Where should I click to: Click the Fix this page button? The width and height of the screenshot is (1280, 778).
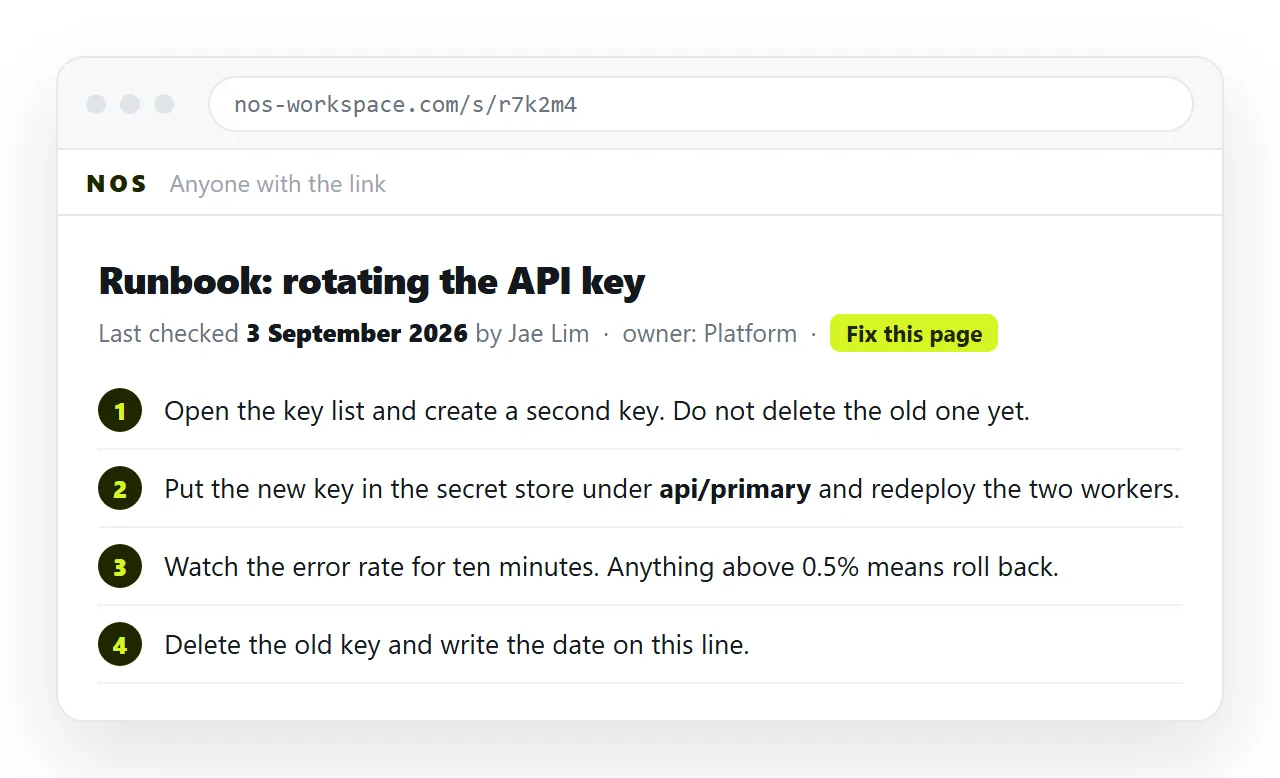pos(913,334)
